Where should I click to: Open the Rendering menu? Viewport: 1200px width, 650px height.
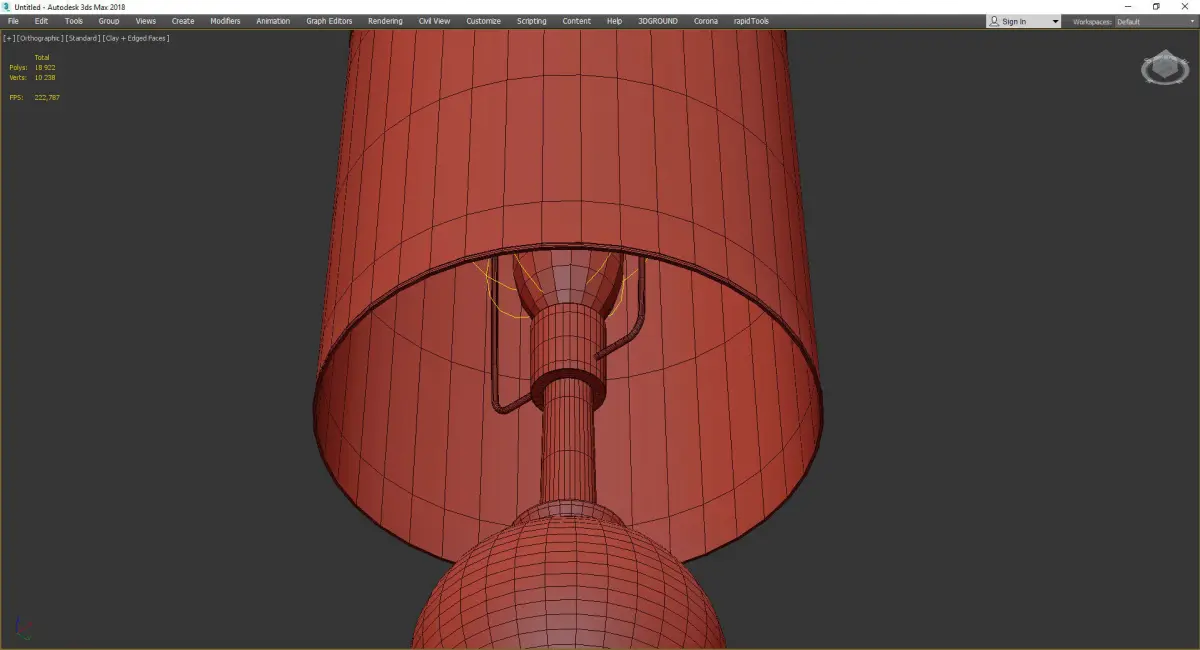point(385,21)
